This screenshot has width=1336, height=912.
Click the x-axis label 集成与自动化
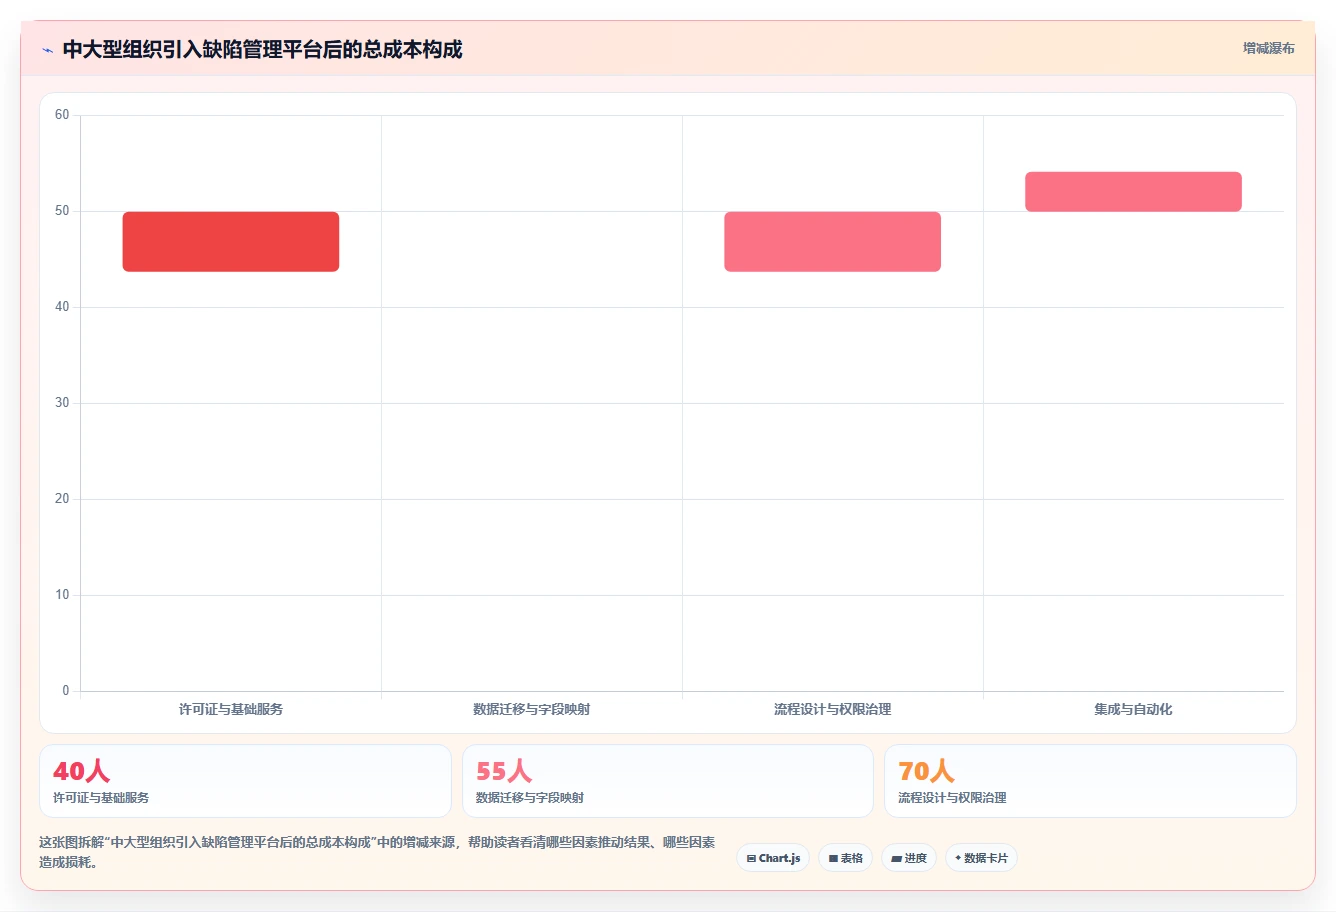click(x=1133, y=709)
